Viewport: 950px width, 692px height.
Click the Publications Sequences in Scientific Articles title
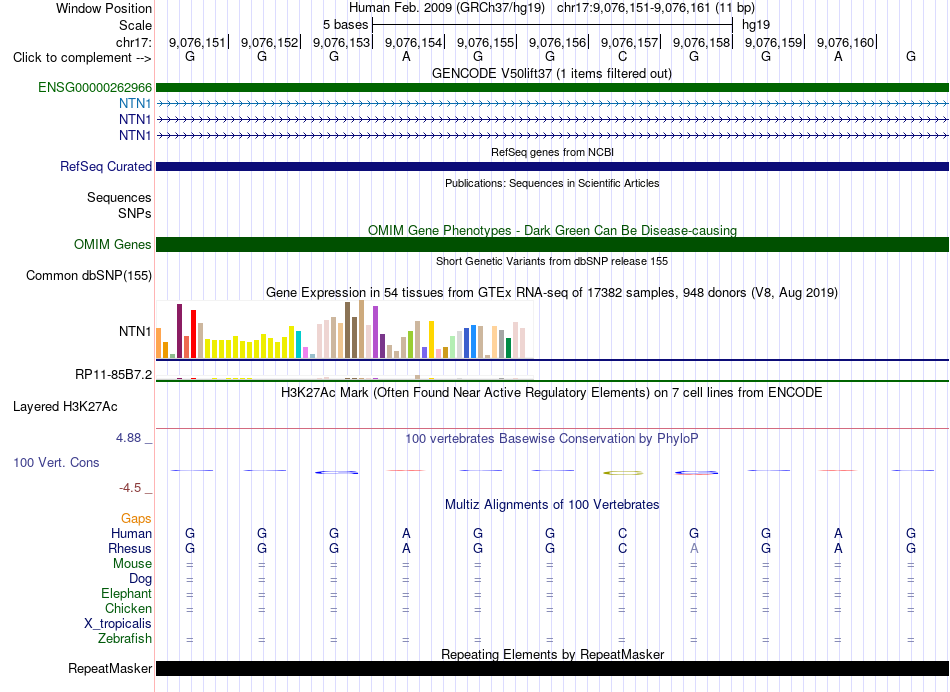[552, 183]
